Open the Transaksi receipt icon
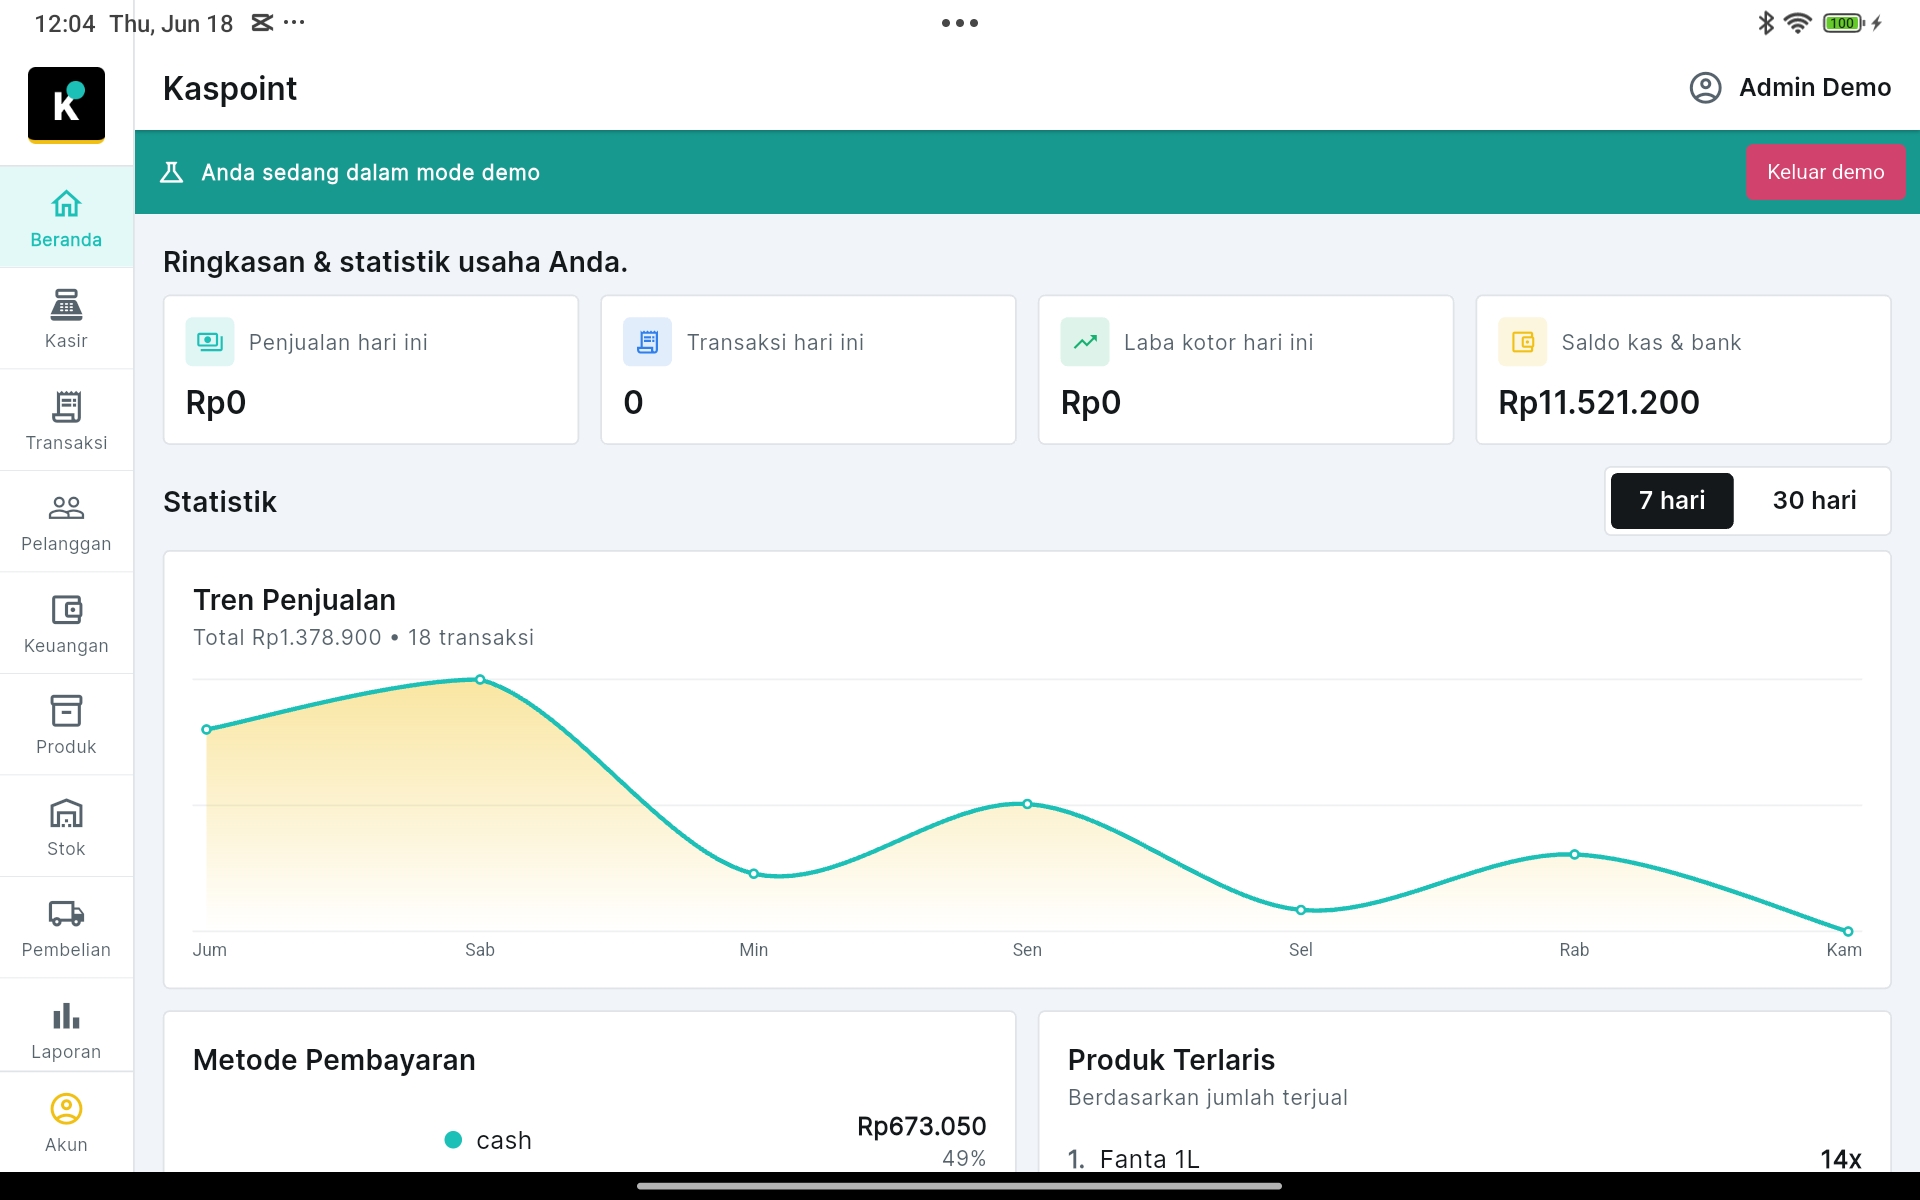This screenshot has width=1920, height=1200. (x=66, y=406)
